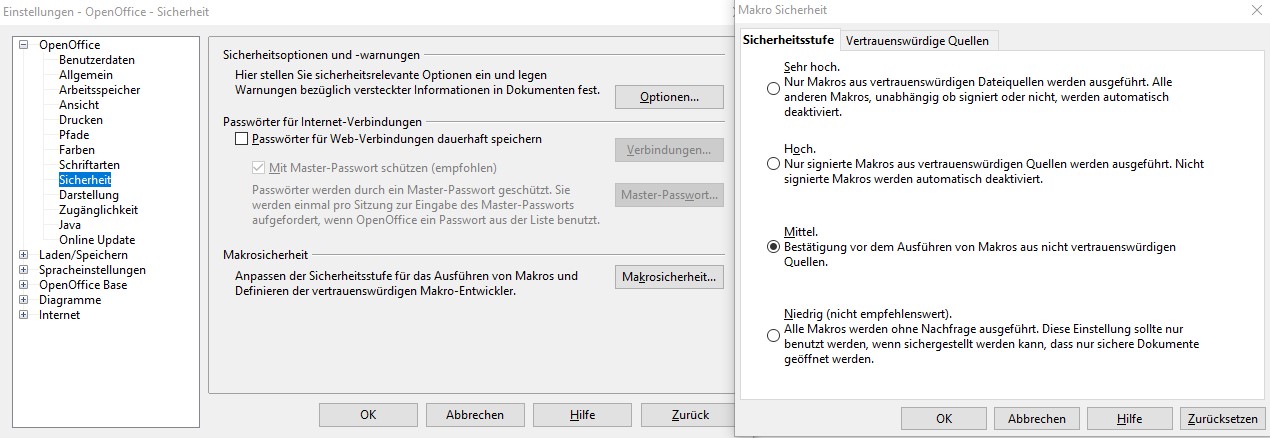Screen dimensions: 1270x438
Task: Confirm Makro Sicherheit dialog with OK
Action: point(943,419)
